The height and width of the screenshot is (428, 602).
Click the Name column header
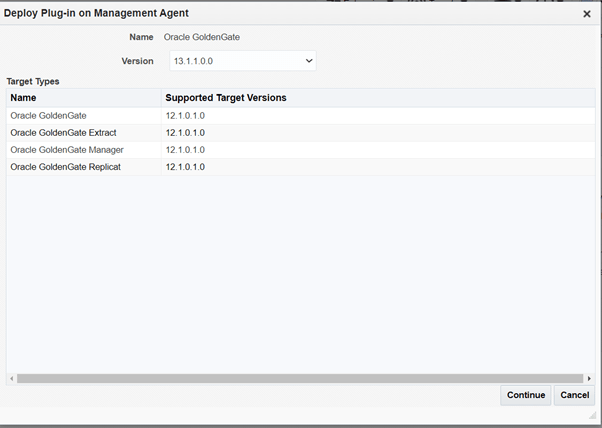24,98
